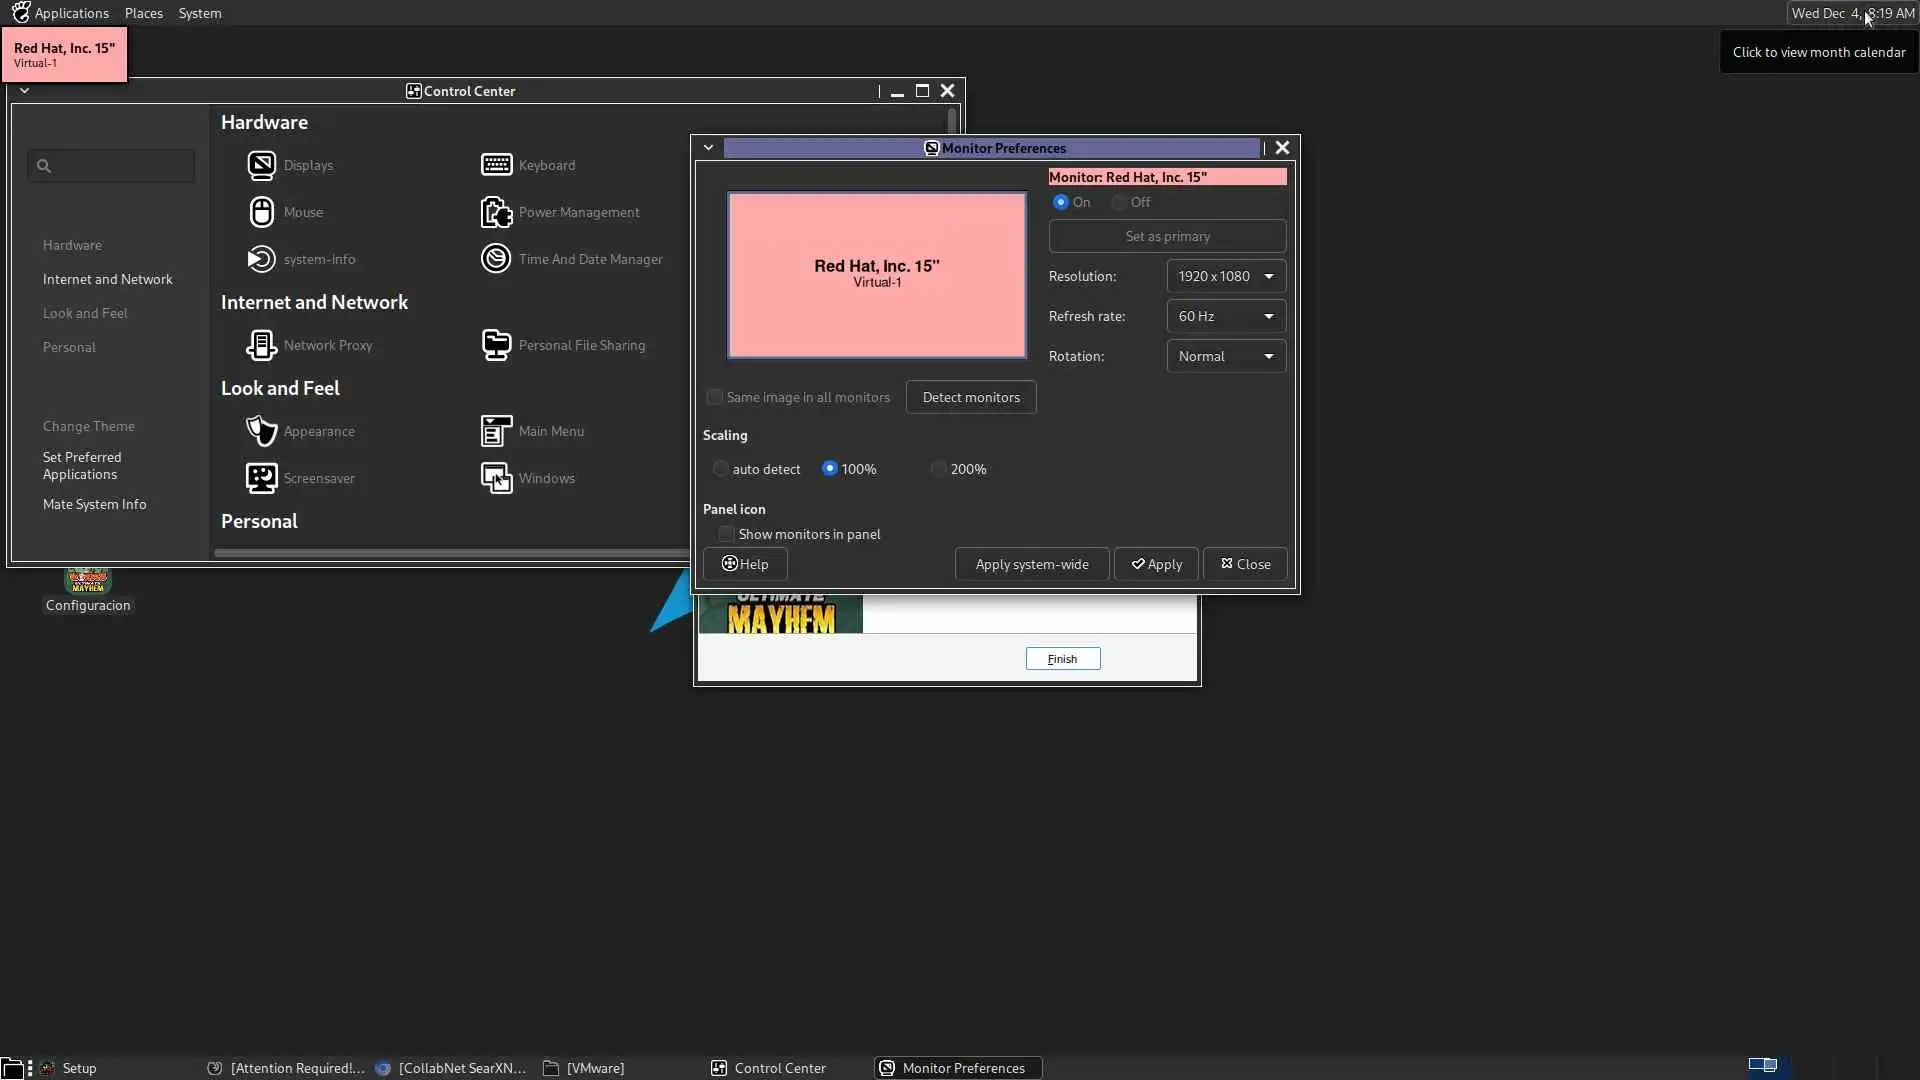Open the Appearance preferences icon

click(x=262, y=431)
